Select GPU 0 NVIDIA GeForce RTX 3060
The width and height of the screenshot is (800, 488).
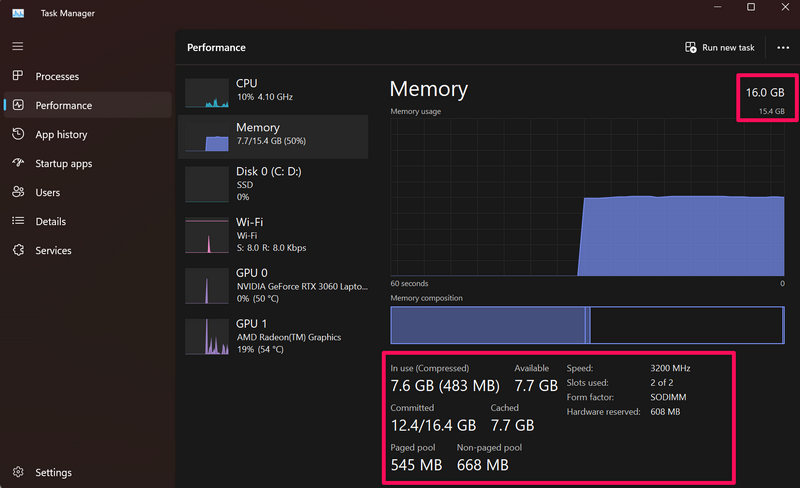click(273, 284)
